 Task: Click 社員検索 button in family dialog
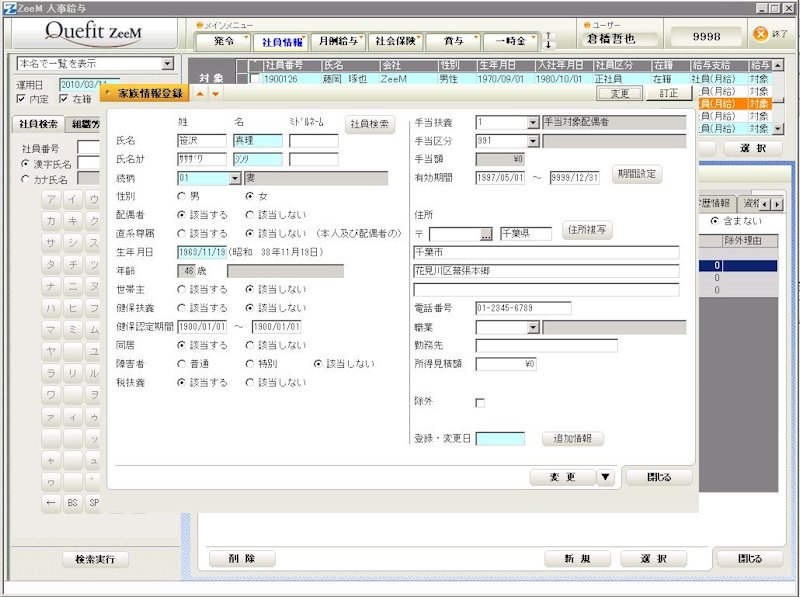point(370,124)
